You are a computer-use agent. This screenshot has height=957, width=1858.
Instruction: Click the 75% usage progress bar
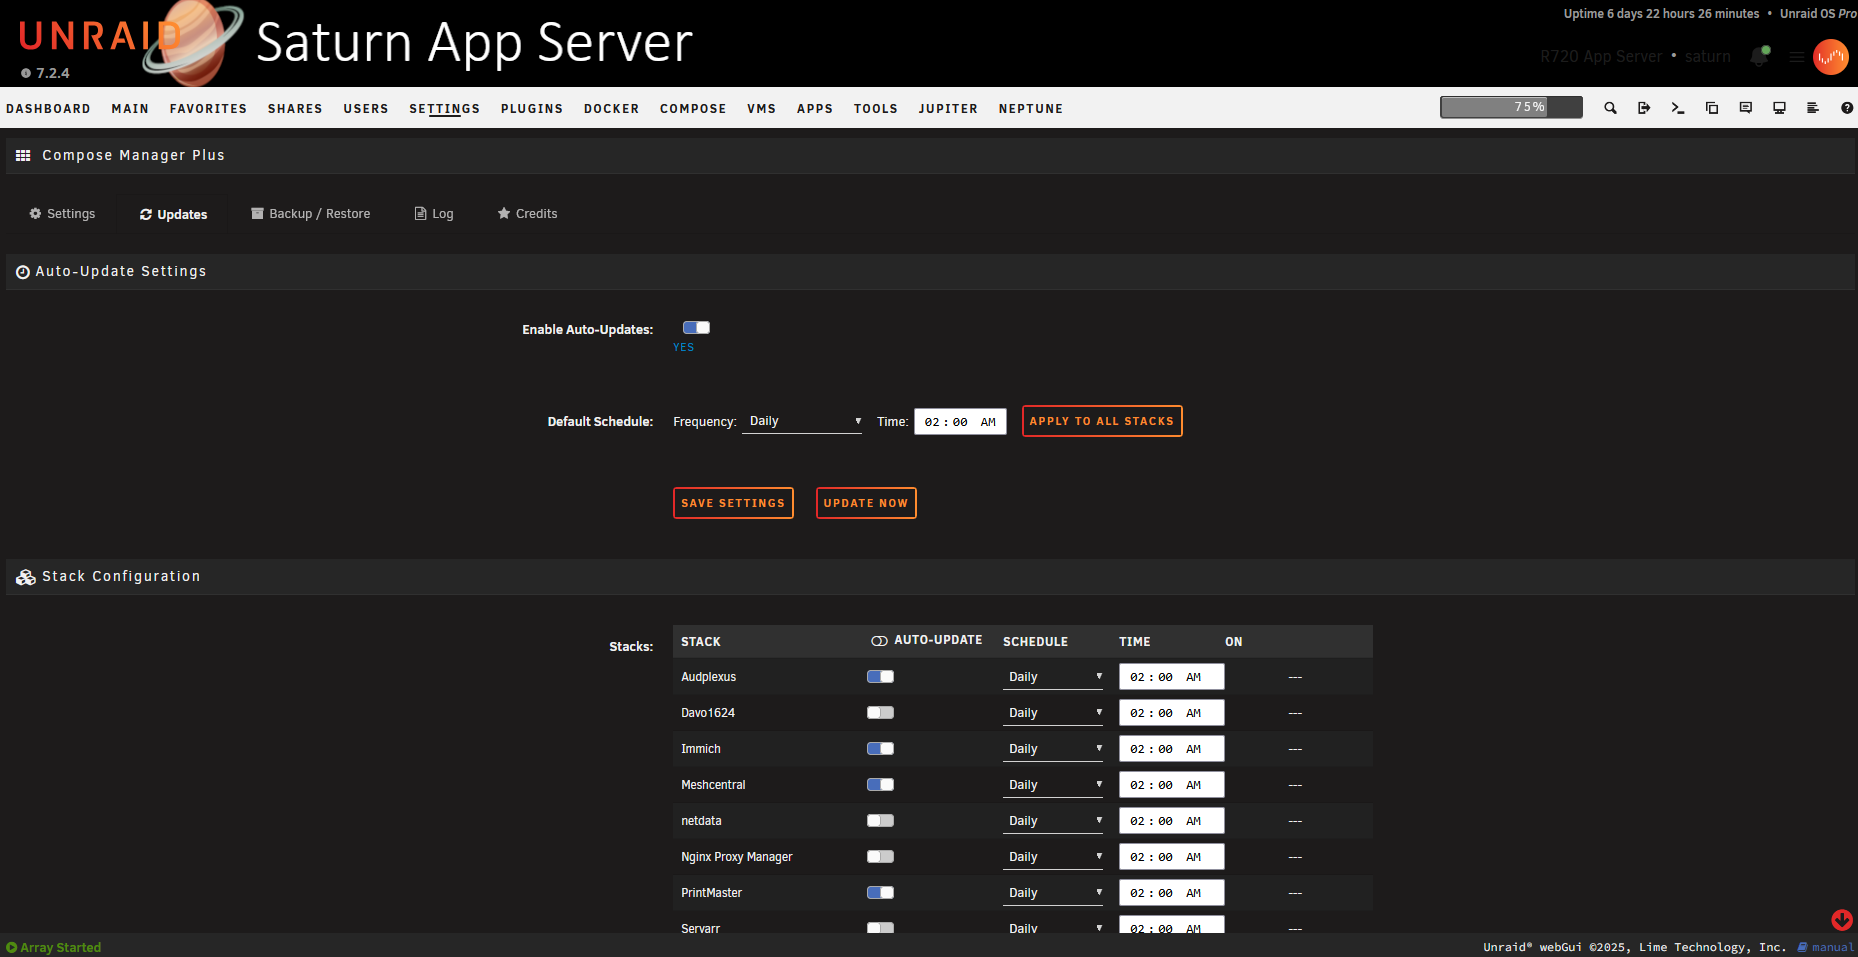point(1511,107)
